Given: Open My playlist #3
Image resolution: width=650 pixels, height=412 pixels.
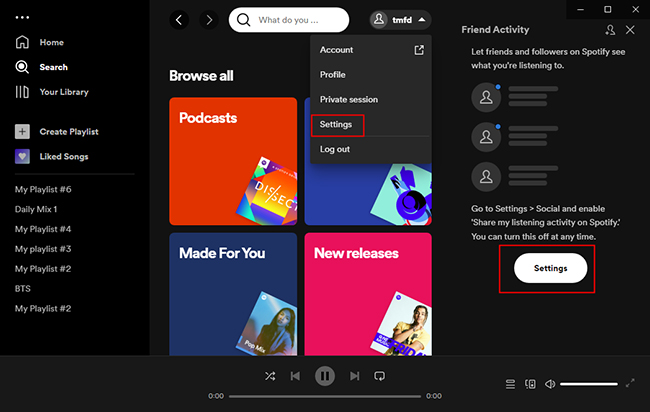Looking at the screenshot, I should click(x=43, y=249).
